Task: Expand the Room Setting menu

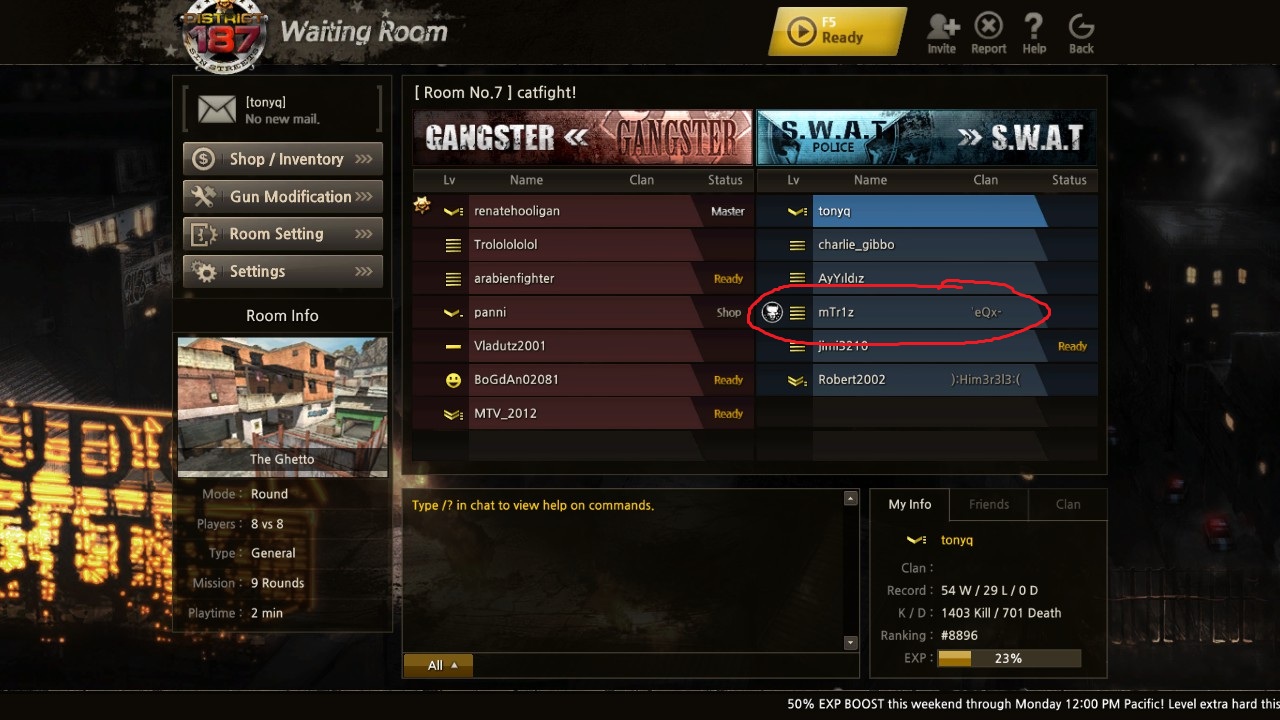Action: [283, 234]
